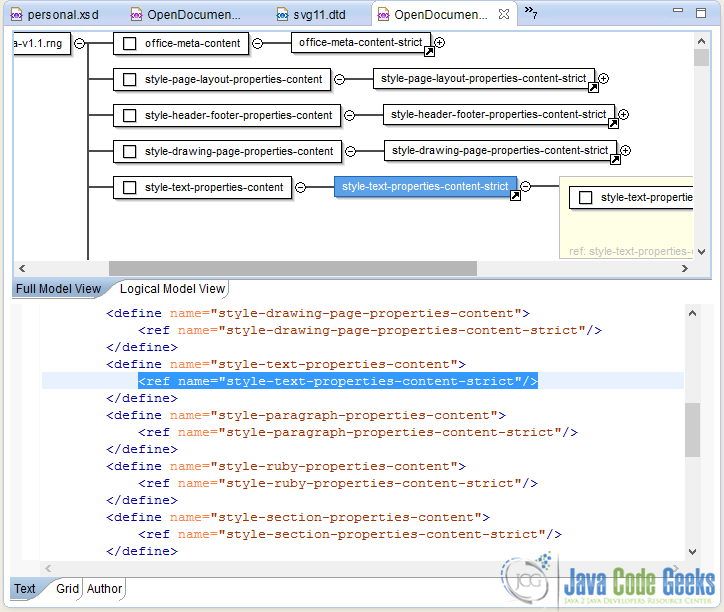Click the style-header-footer-properties-content box icon

point(130,115)
